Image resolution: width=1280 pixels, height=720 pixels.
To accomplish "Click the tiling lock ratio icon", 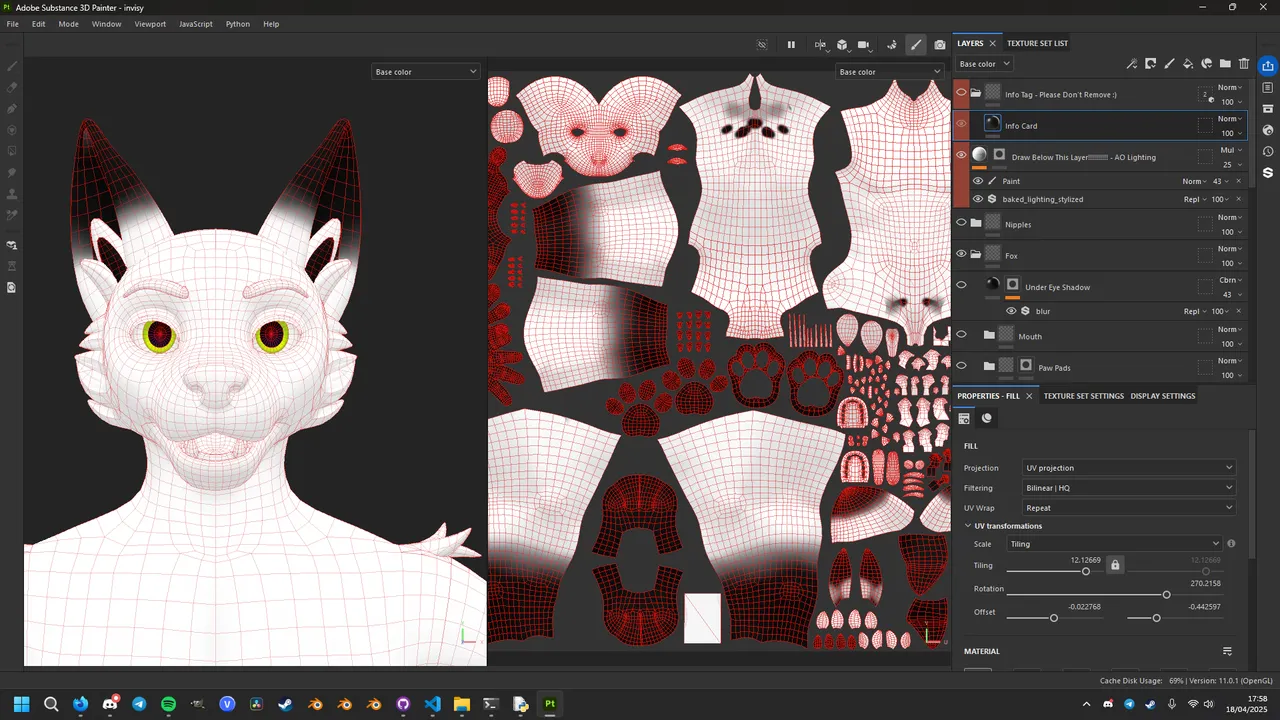I will (1115, 566).
